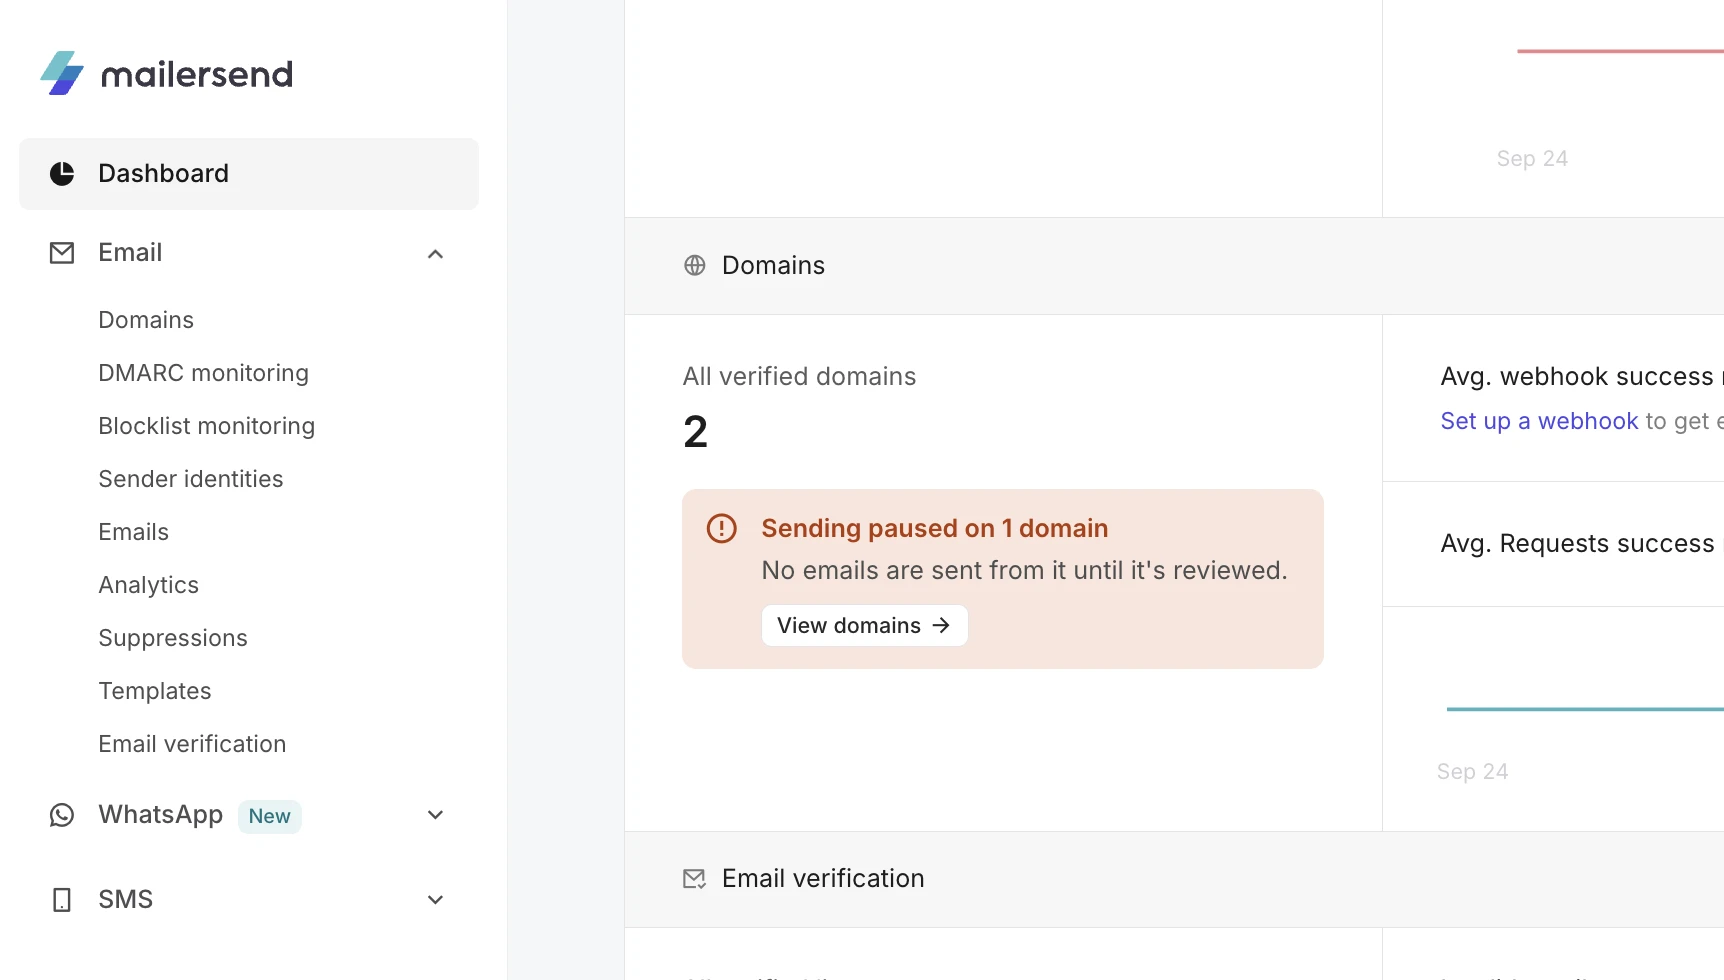Click Sending paused on 1 domain text
This screenshot has height=980, width=1724.
coord(934,528)
